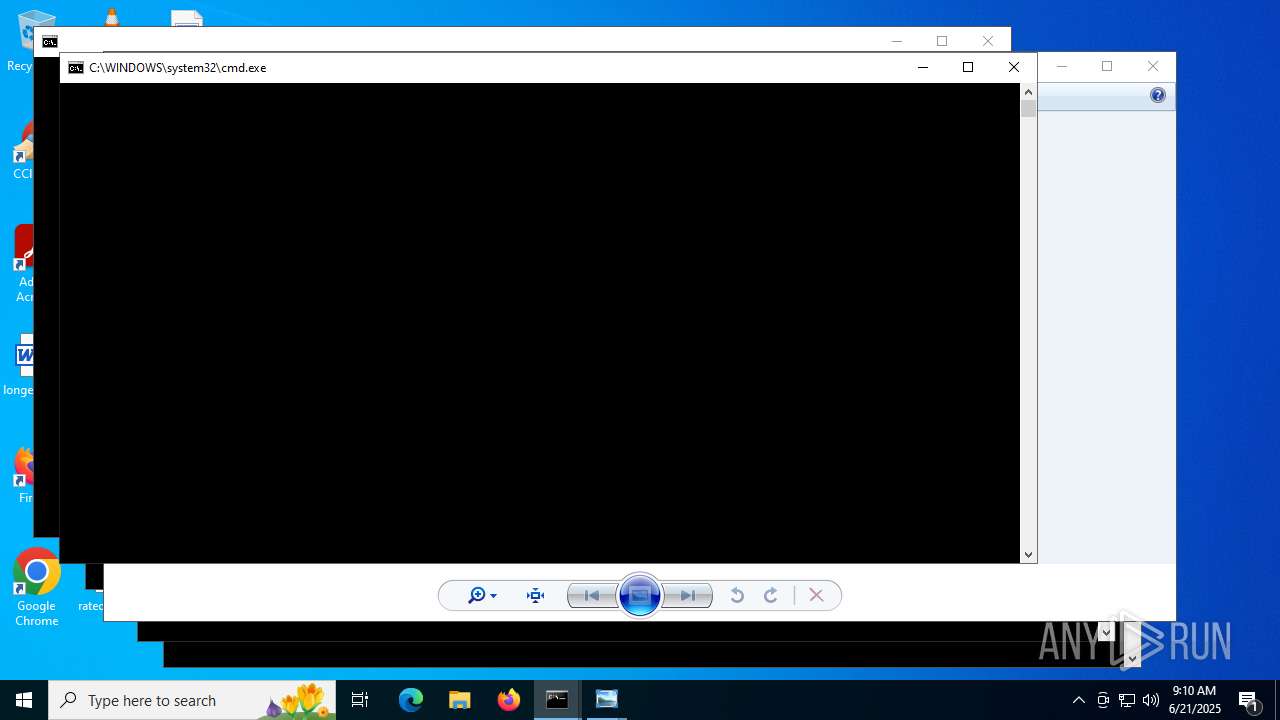Open the zoom magnifier in Photo Viewer
1280x720 pixels.
click(x=477, y=596)
